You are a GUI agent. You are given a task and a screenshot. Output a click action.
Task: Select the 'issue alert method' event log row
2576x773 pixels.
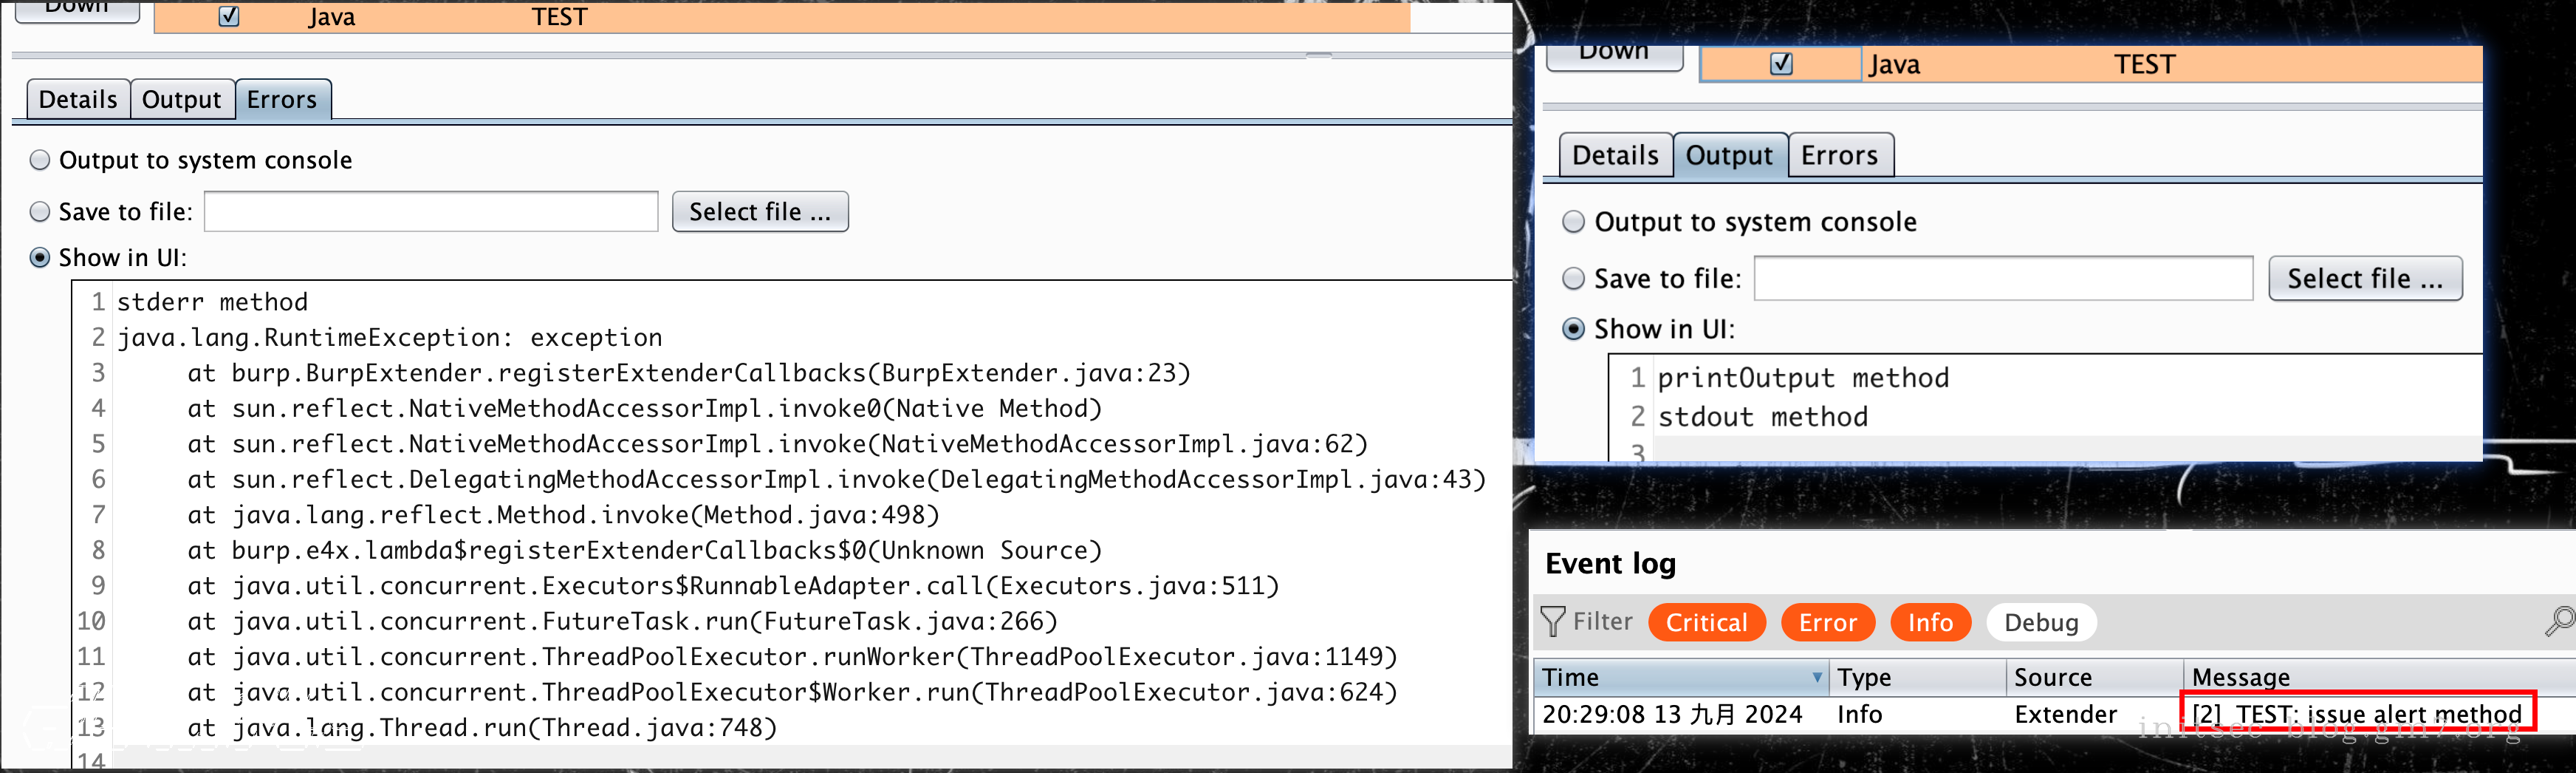(2356, 714)
